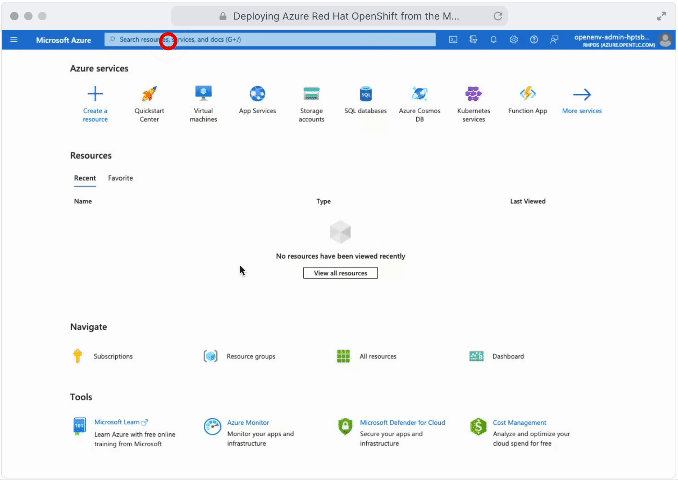Select the Recent resources tab
Viewport: 678px width, 480px height.
(85, 178)
